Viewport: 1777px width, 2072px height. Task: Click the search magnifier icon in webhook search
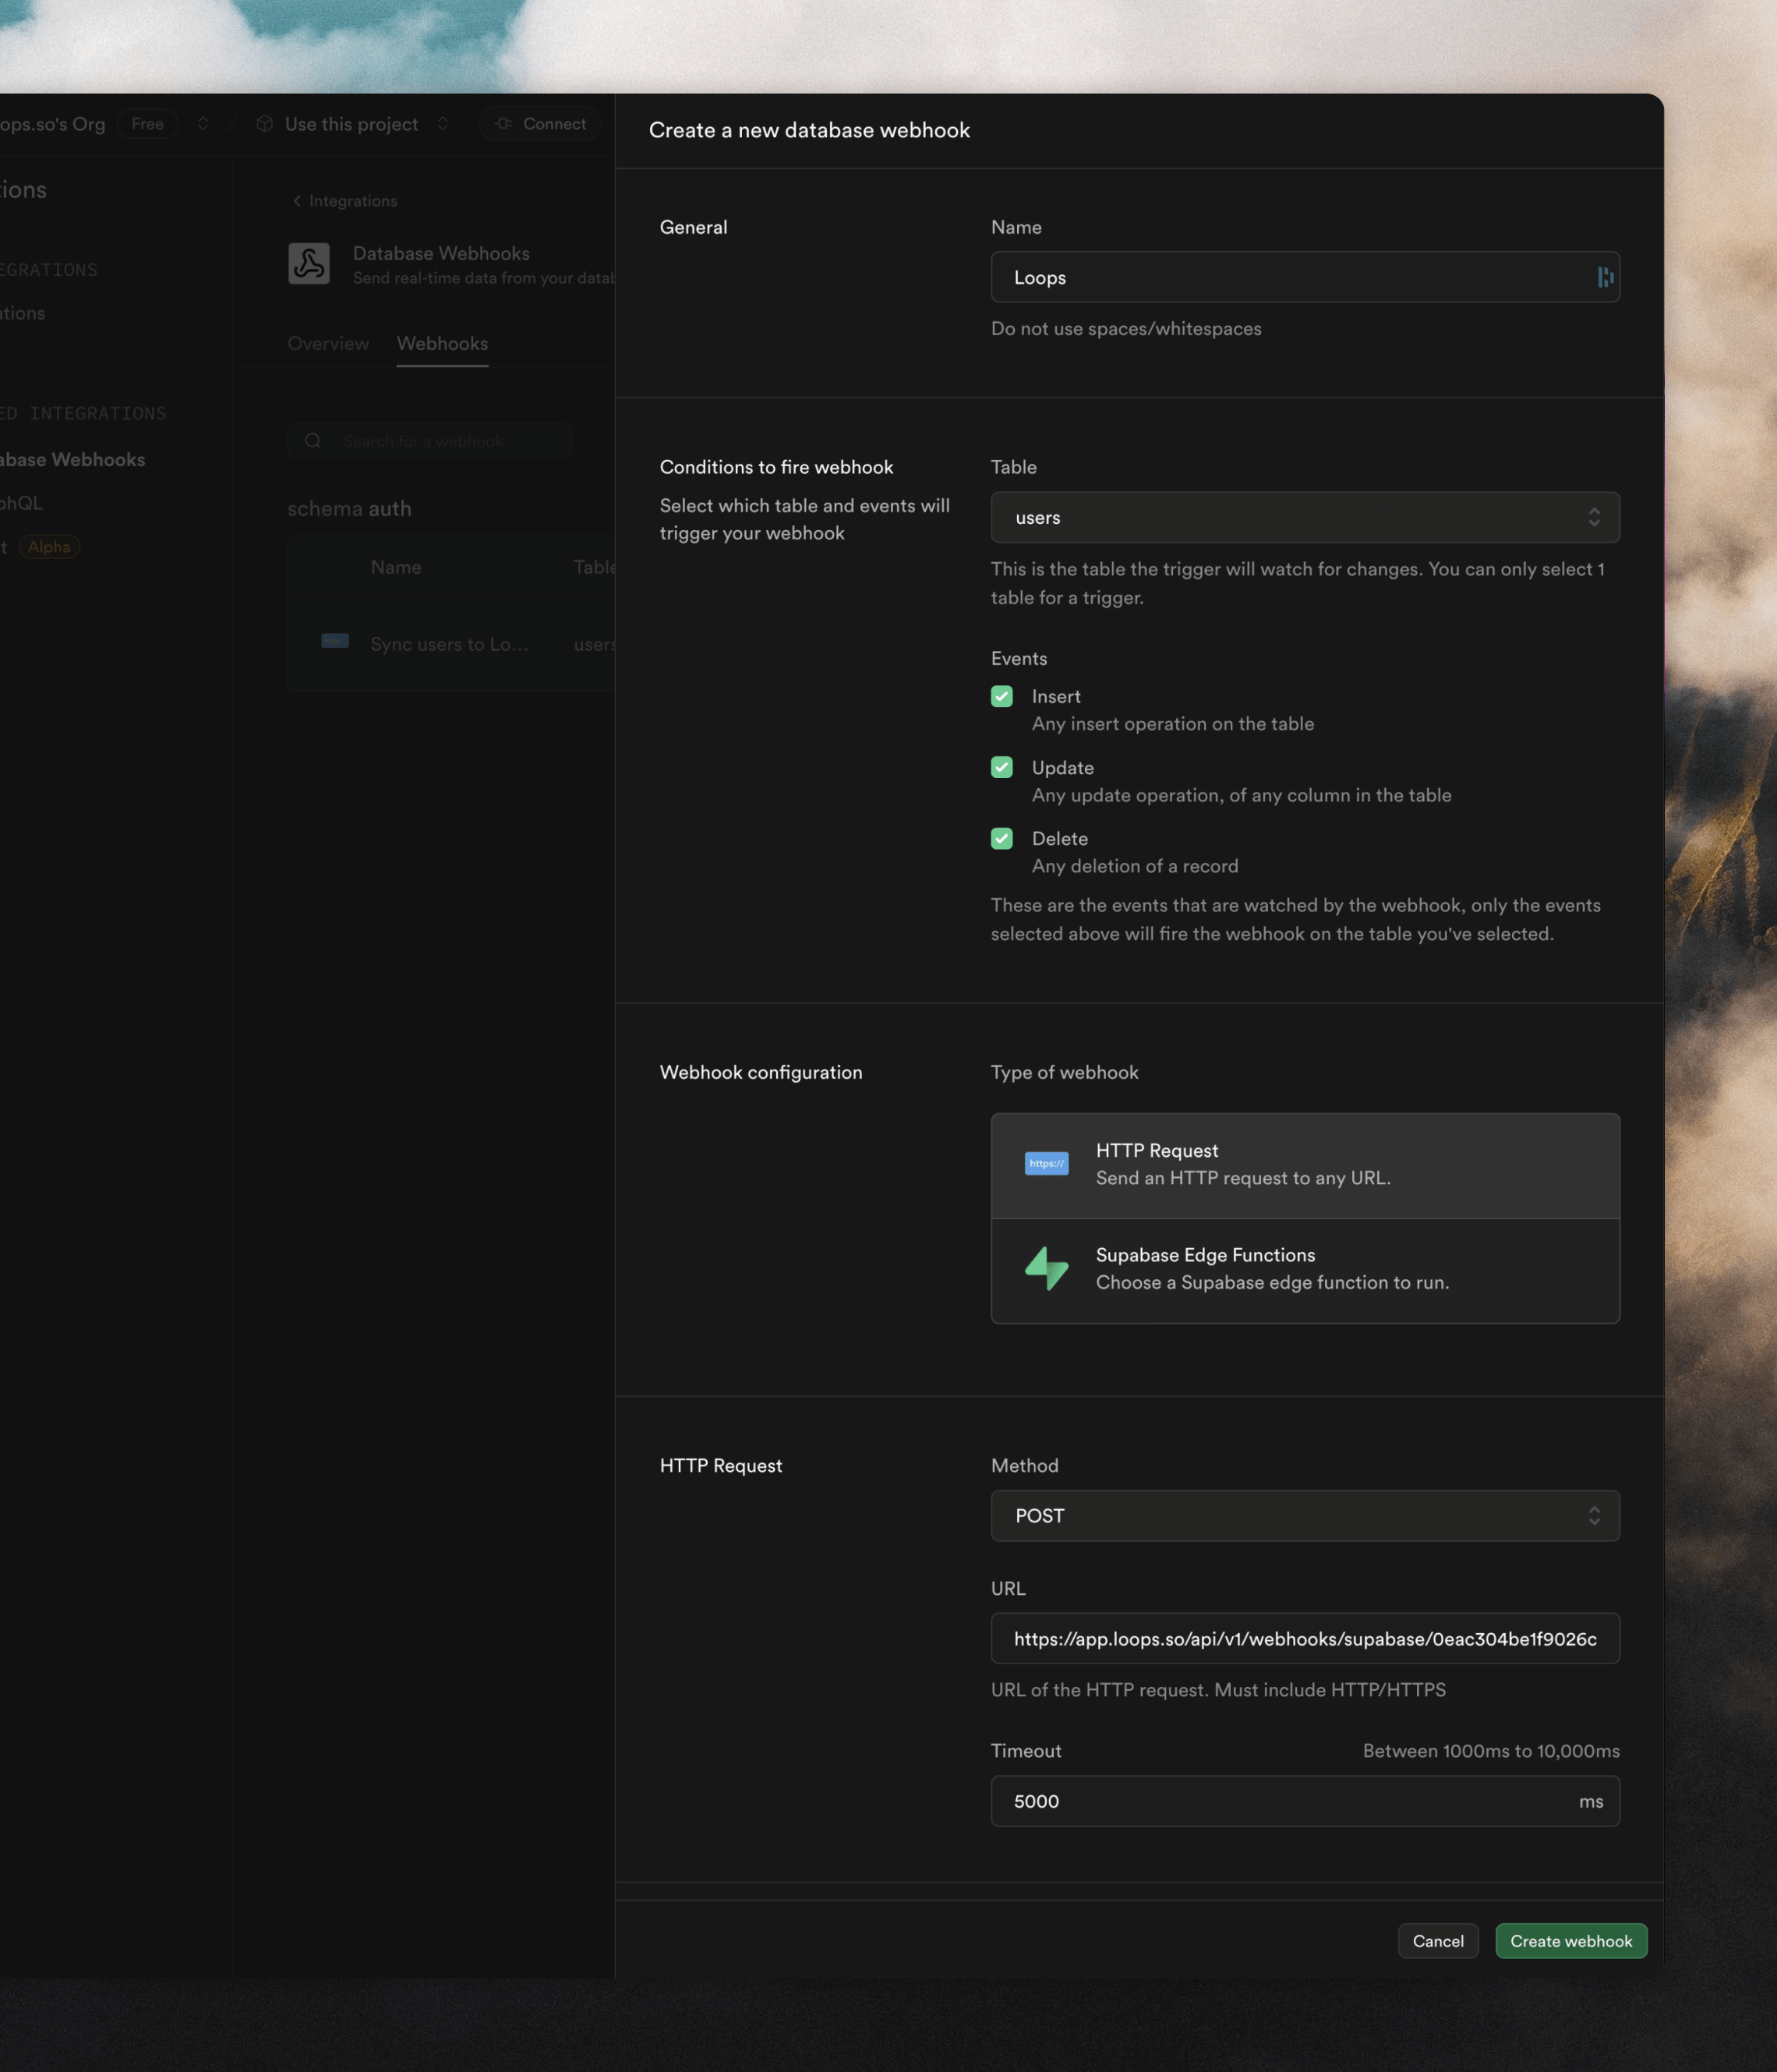coord(313,441)
